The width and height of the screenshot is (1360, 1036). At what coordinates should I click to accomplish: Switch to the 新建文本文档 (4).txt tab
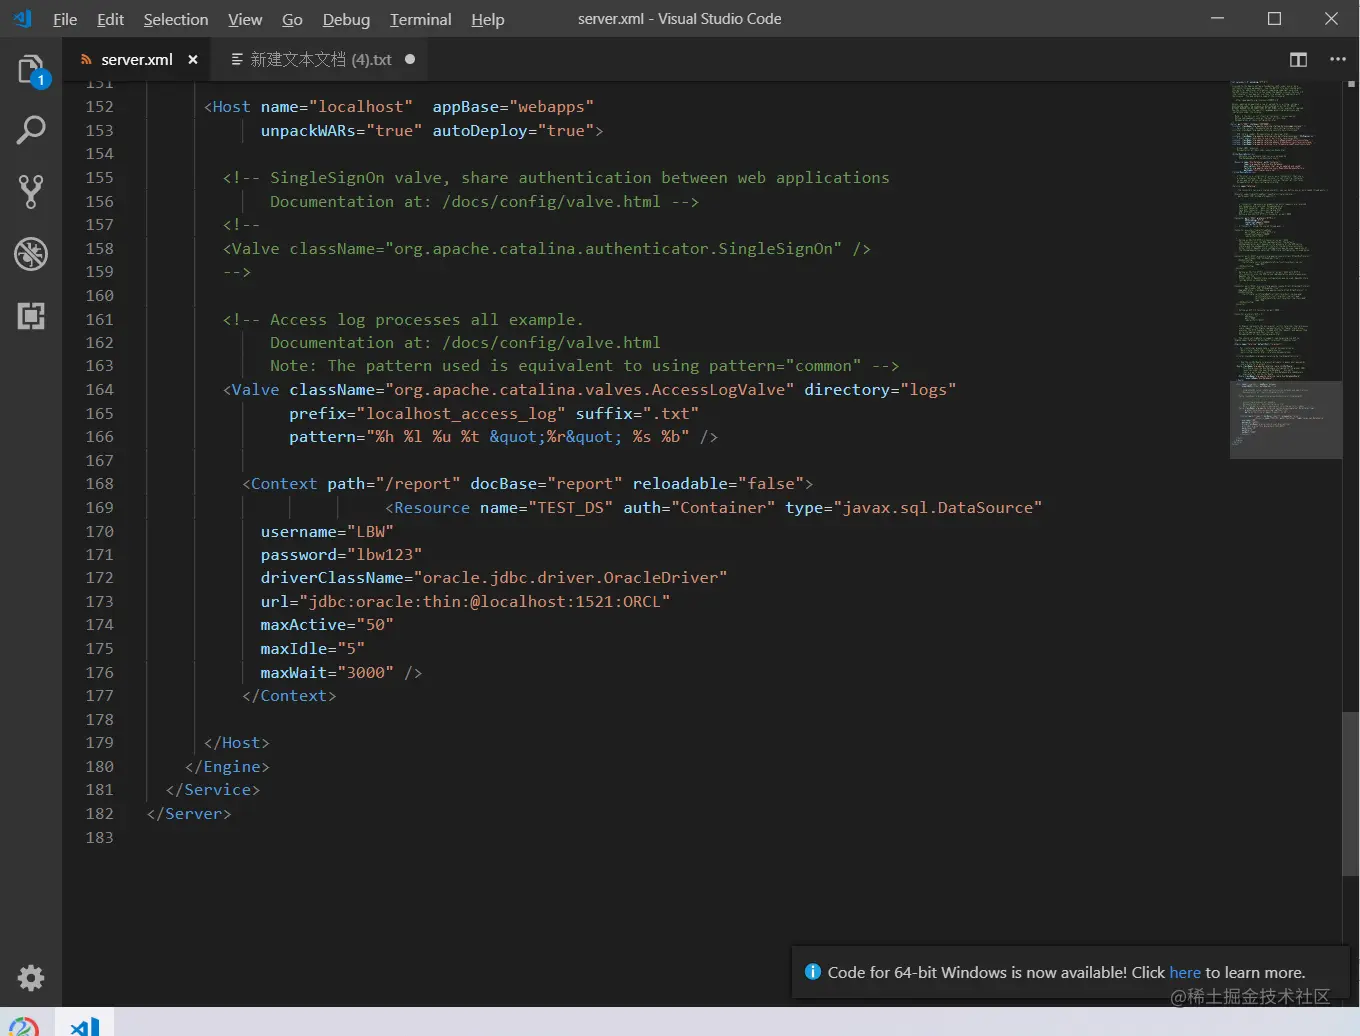pyautogui.click(x=321, y=60)
